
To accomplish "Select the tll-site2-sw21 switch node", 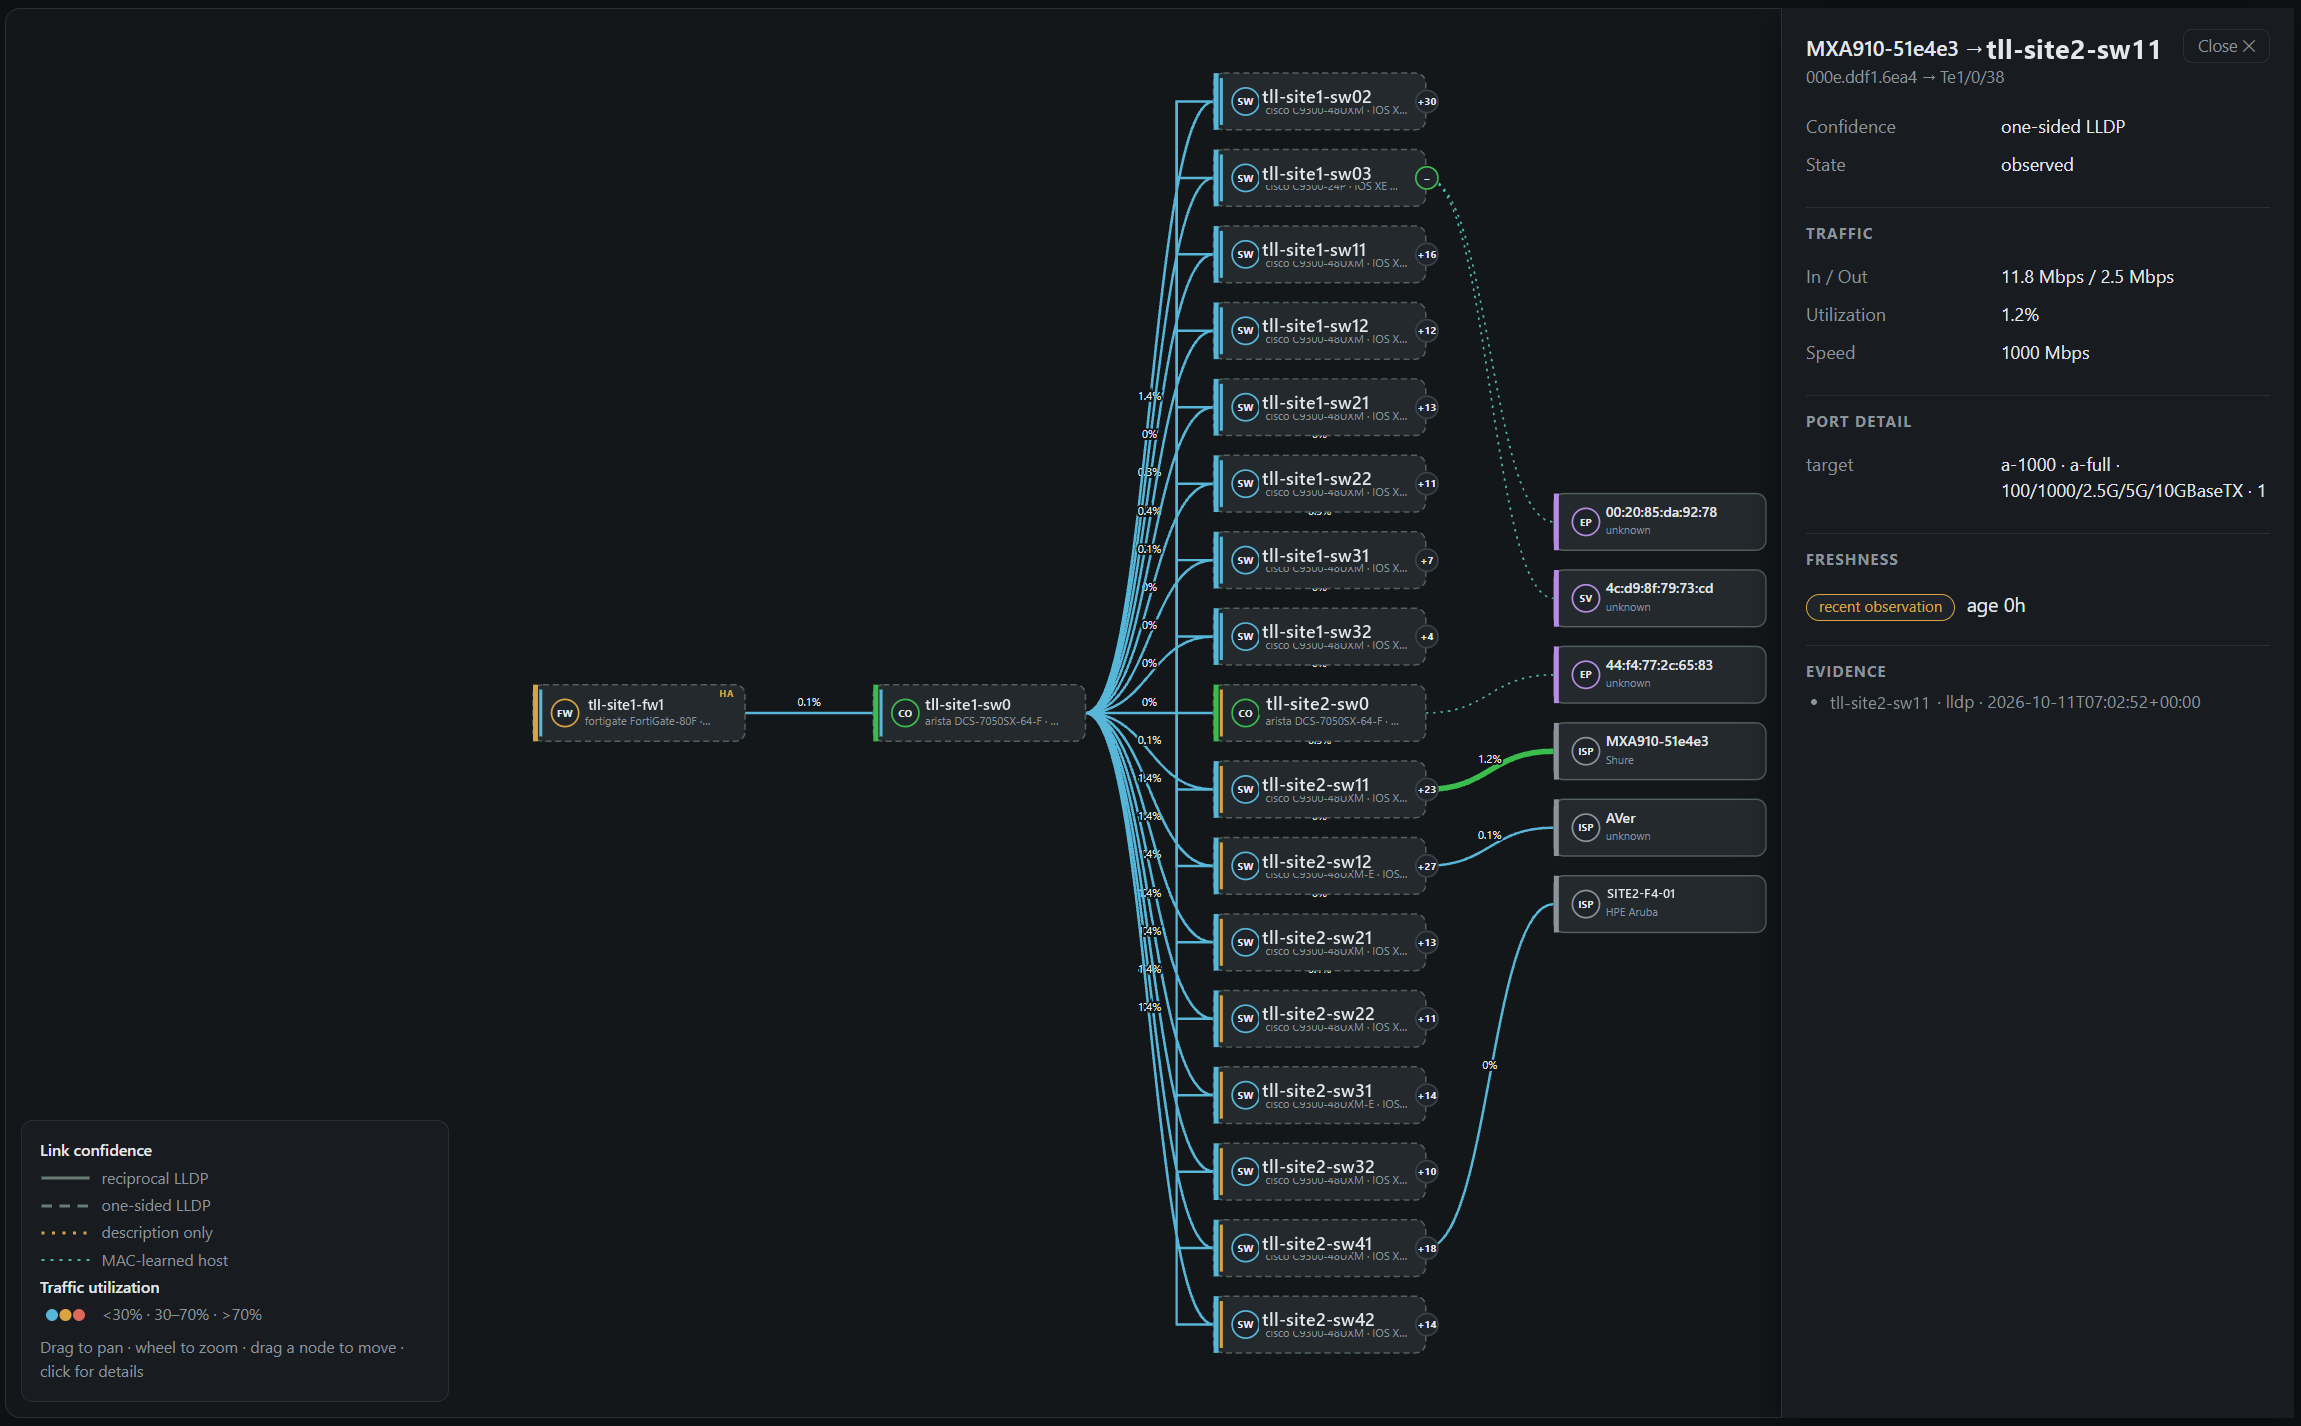I will pyautogui.click(x=1320, y=942).
